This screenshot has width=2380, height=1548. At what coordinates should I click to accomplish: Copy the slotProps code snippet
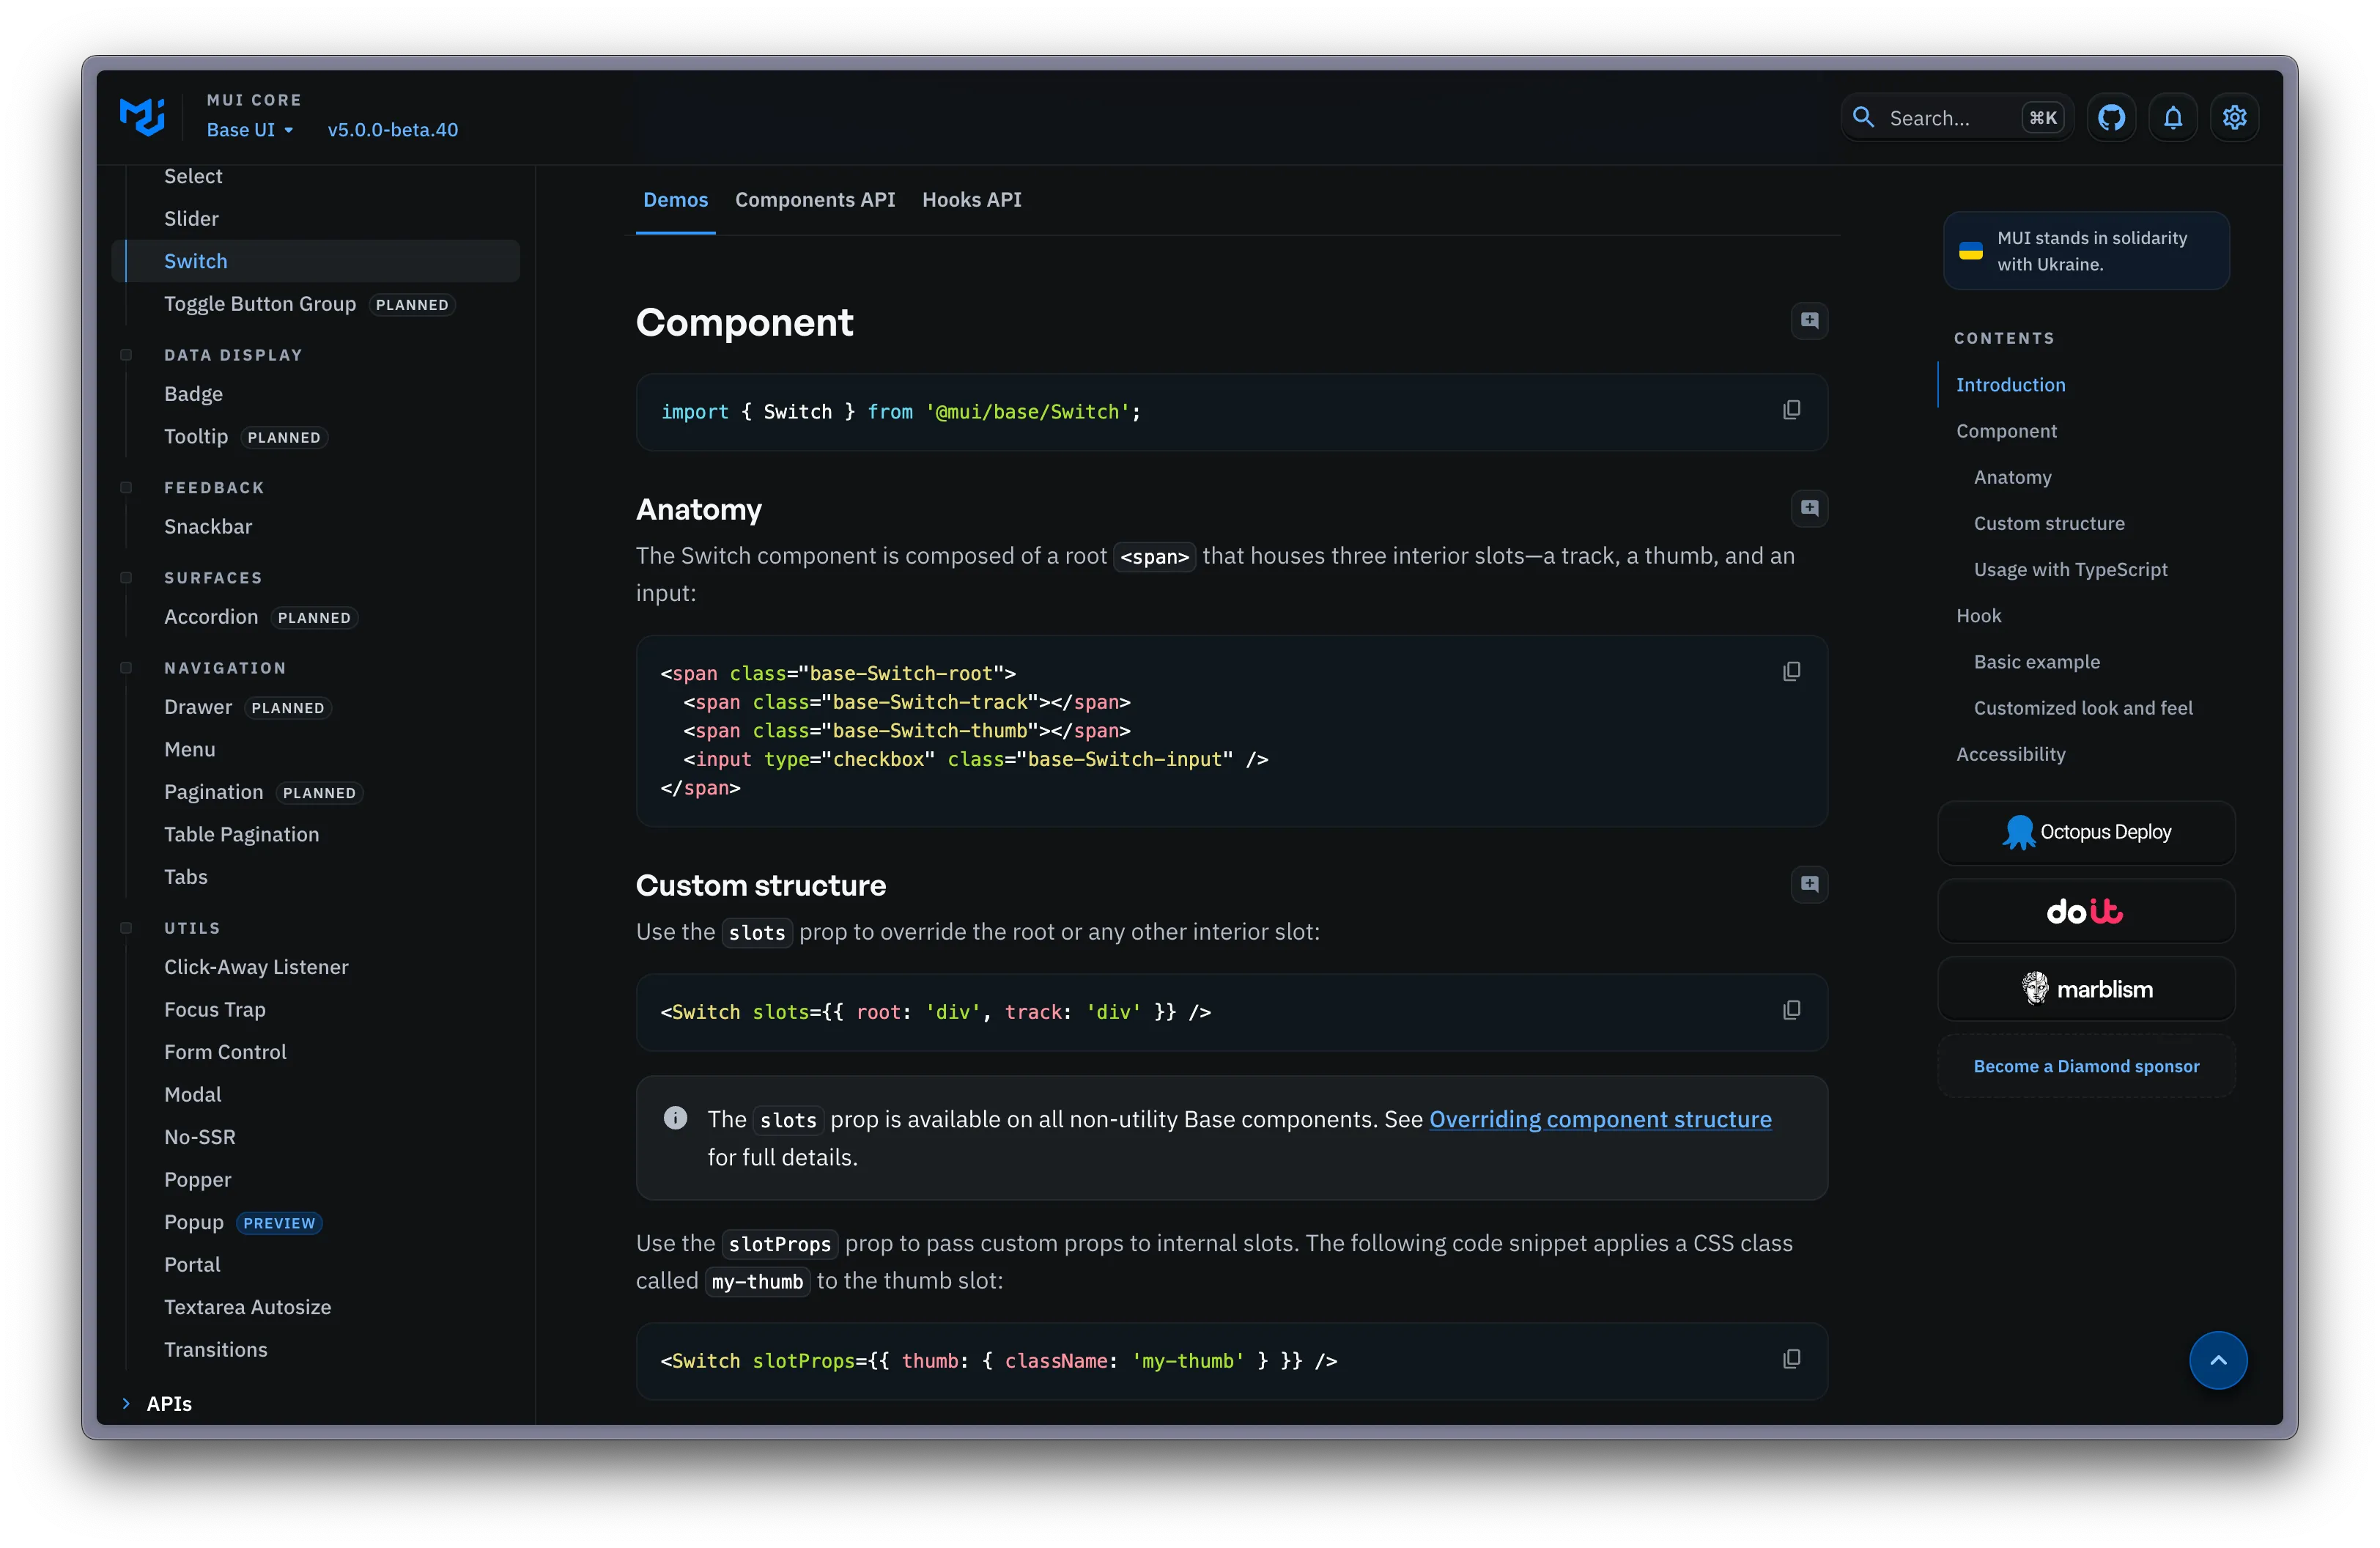[x=1791, y=1359]
